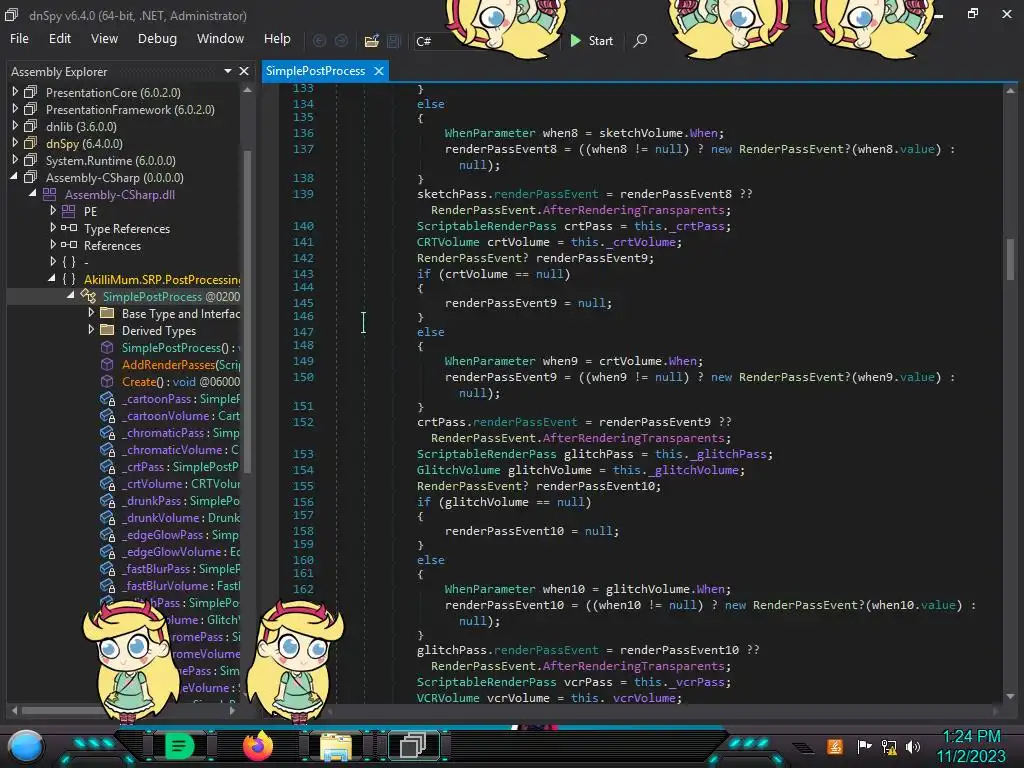The image size is (1024, 768).
Task: Expand the PresentationCore assembly node
Action: [15, 92]
